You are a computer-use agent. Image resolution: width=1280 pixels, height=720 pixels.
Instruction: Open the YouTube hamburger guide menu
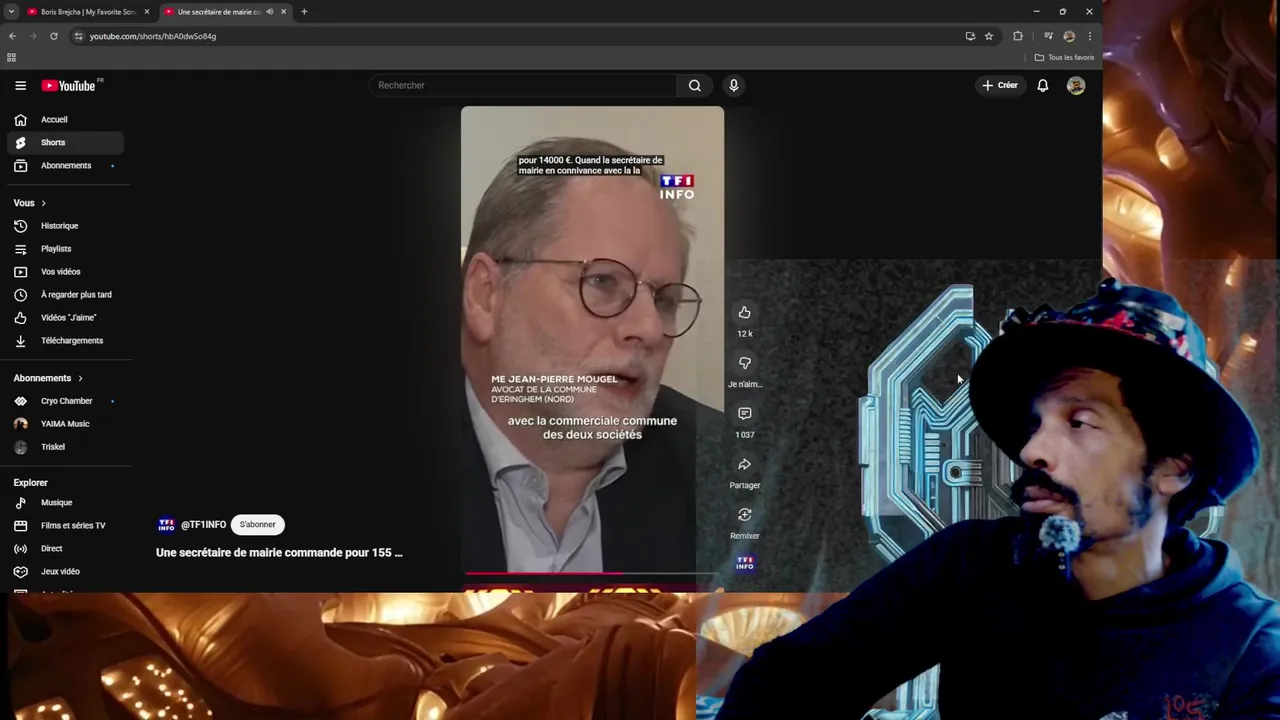(x=20, y=85)
